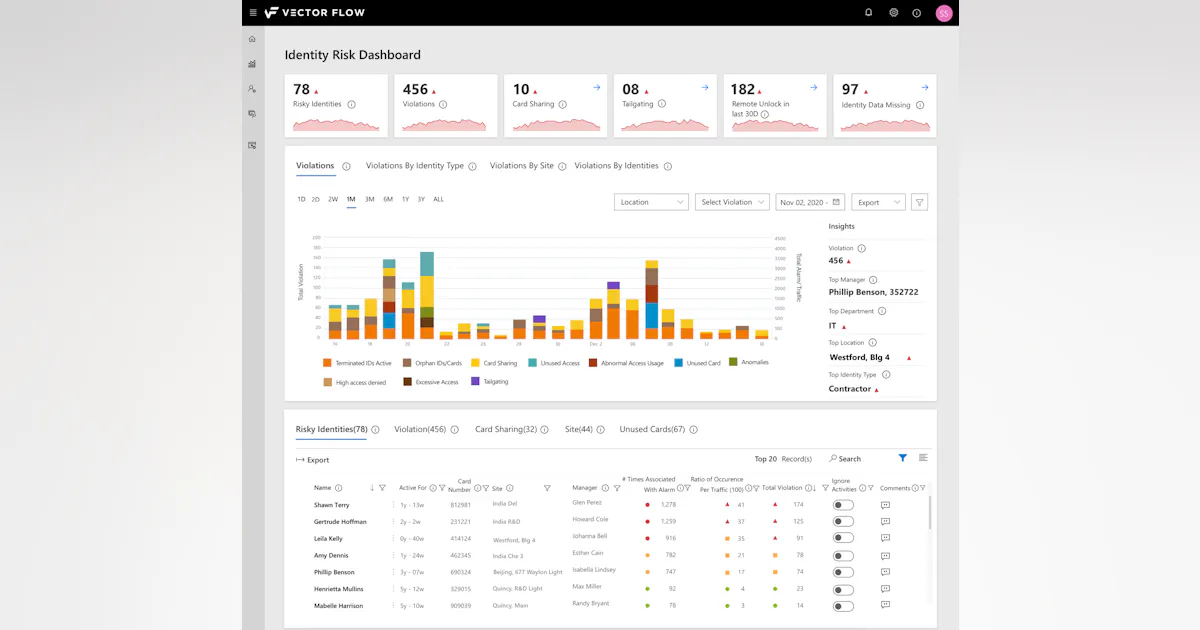The image size is (1200, 630).
Task: Toggle Ignore Activities for Phillip Benson
Action: [x=844, y=572]
